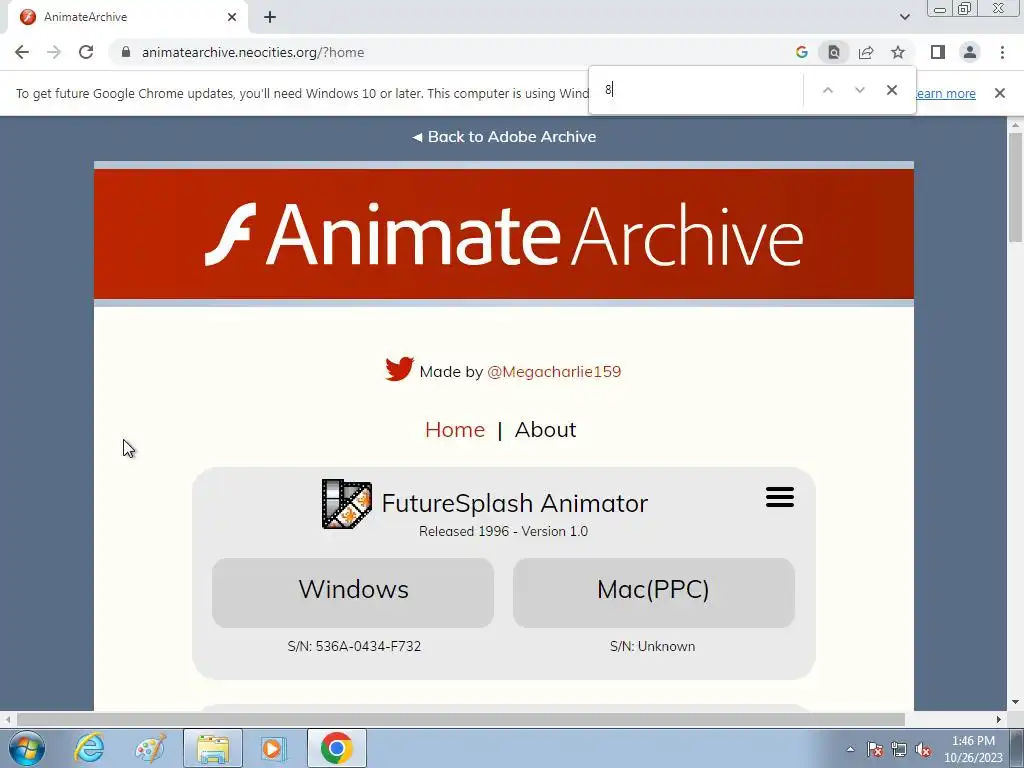Viewport: 1024px width, 768px height.
Task: Click the vertical scrollbar down arrow
Action: tap(1015, 703)
